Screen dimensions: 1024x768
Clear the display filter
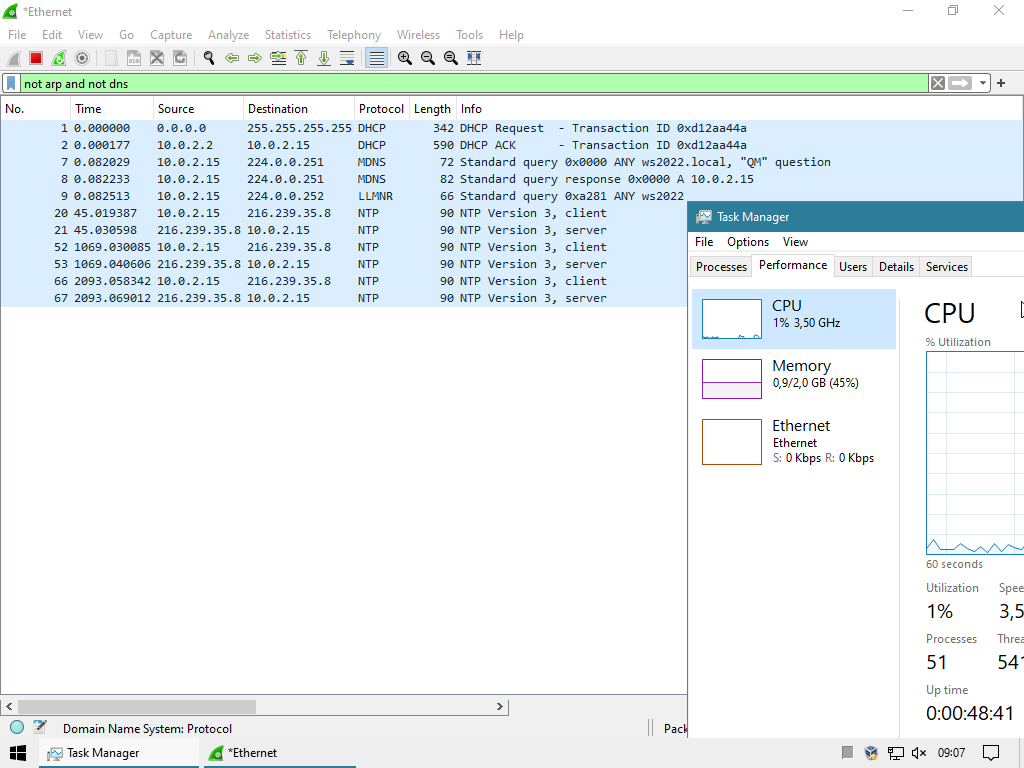pyautogui.click(x=938, y=84)
